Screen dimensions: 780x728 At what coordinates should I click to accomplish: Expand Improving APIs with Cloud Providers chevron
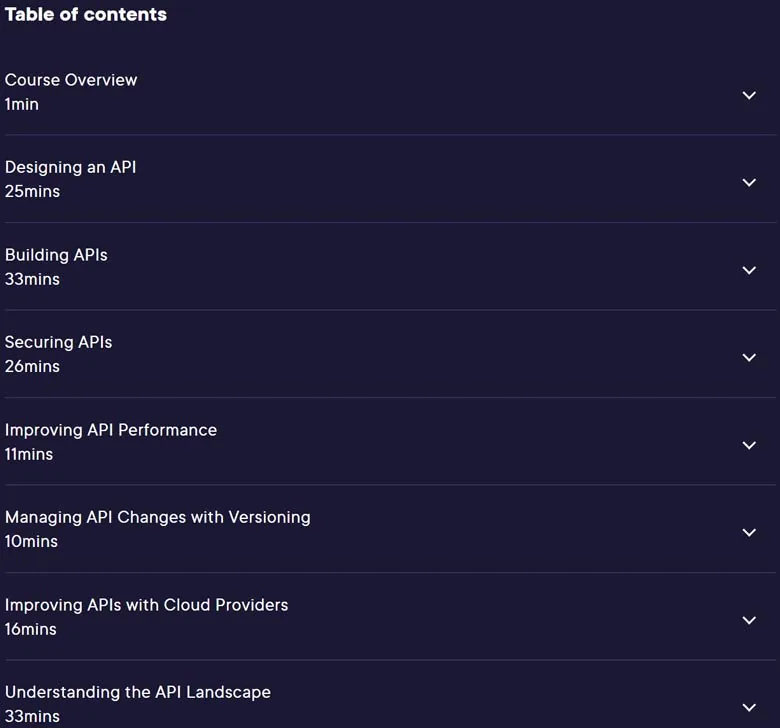tap(749, 620)
